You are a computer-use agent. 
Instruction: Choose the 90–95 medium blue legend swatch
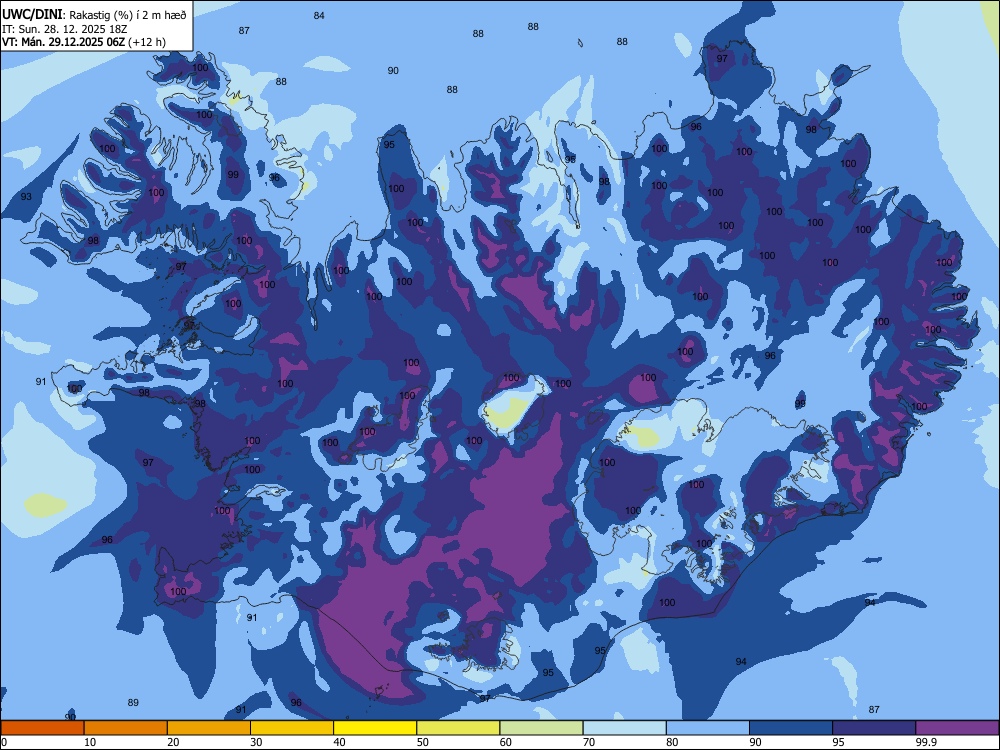(x=791, y=728)
